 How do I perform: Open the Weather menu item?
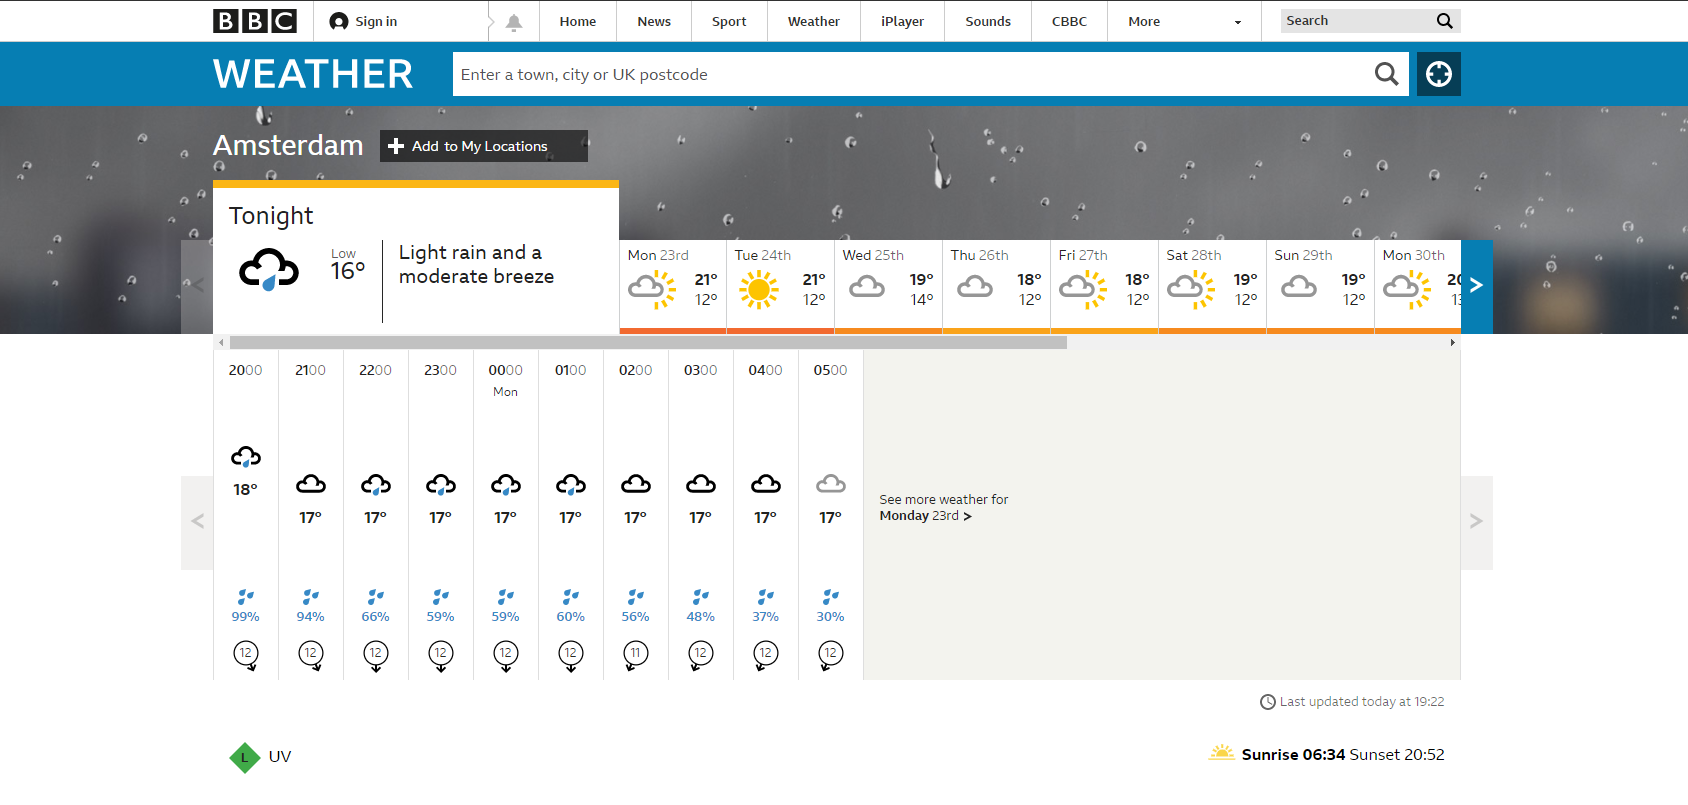[x=814, y=21]
